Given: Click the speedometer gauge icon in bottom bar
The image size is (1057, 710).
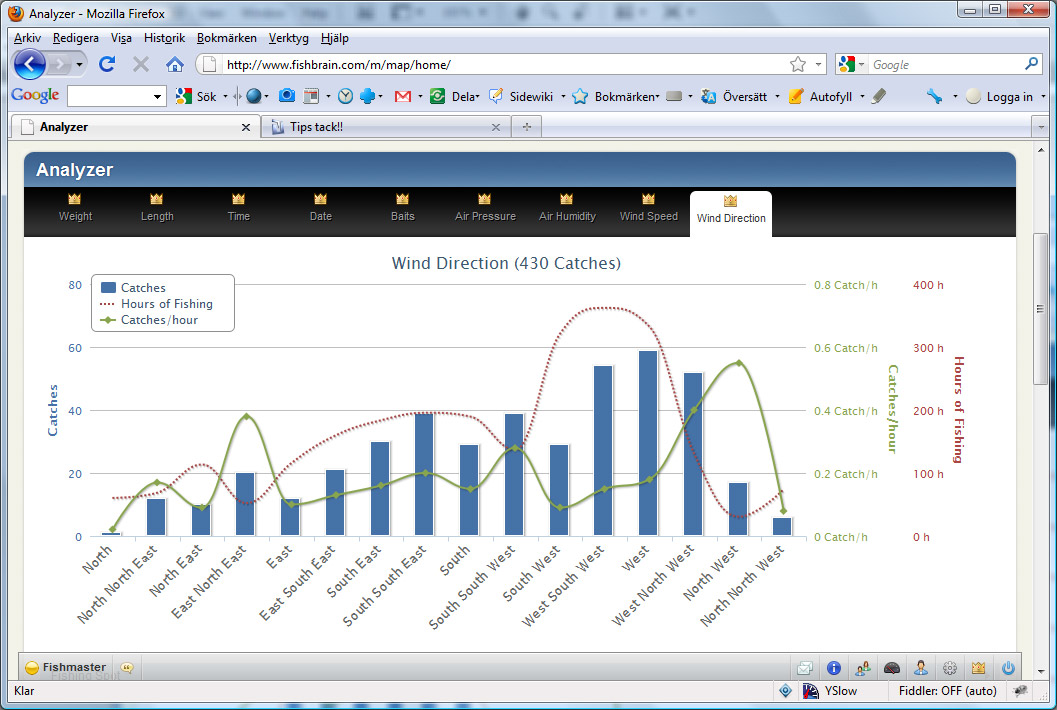Looking at the screenshot, I should pos(892,668).
